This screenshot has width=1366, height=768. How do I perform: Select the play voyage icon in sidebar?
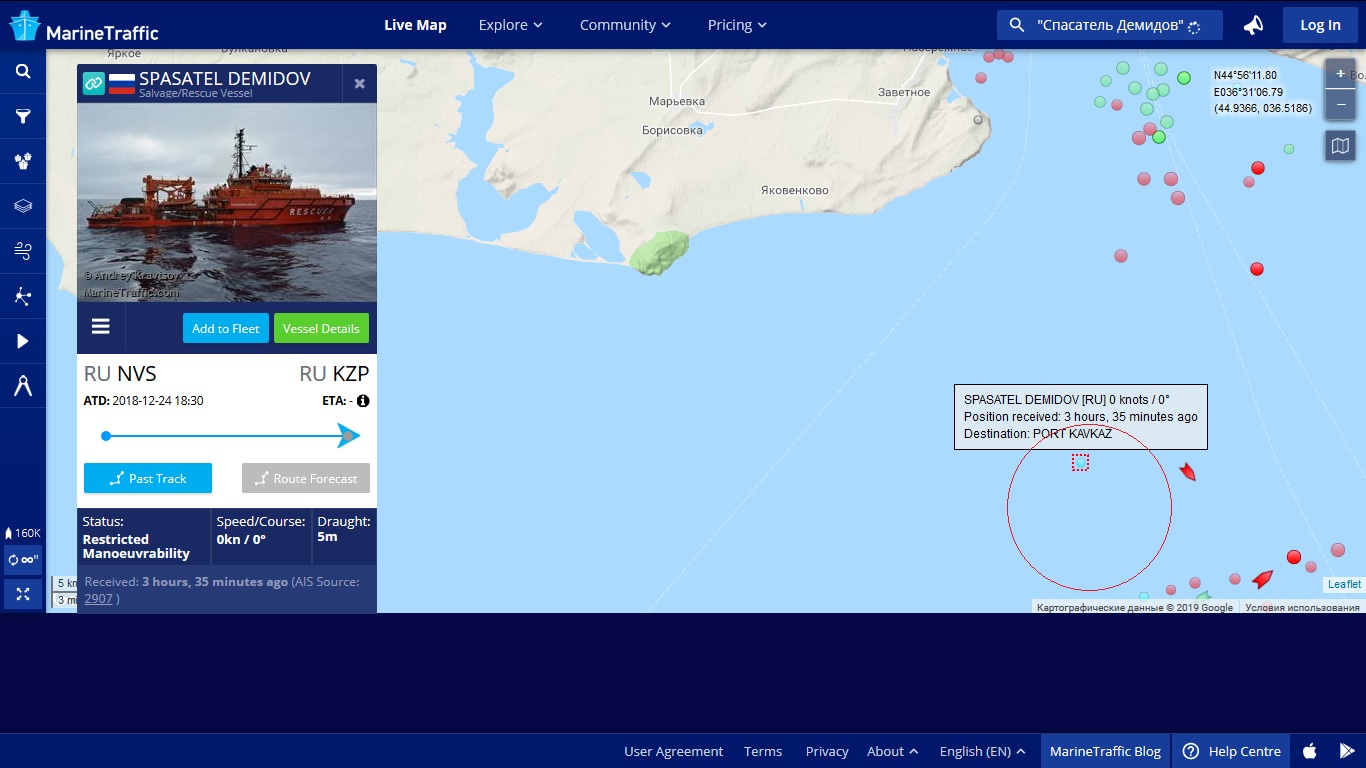point(23,341)
